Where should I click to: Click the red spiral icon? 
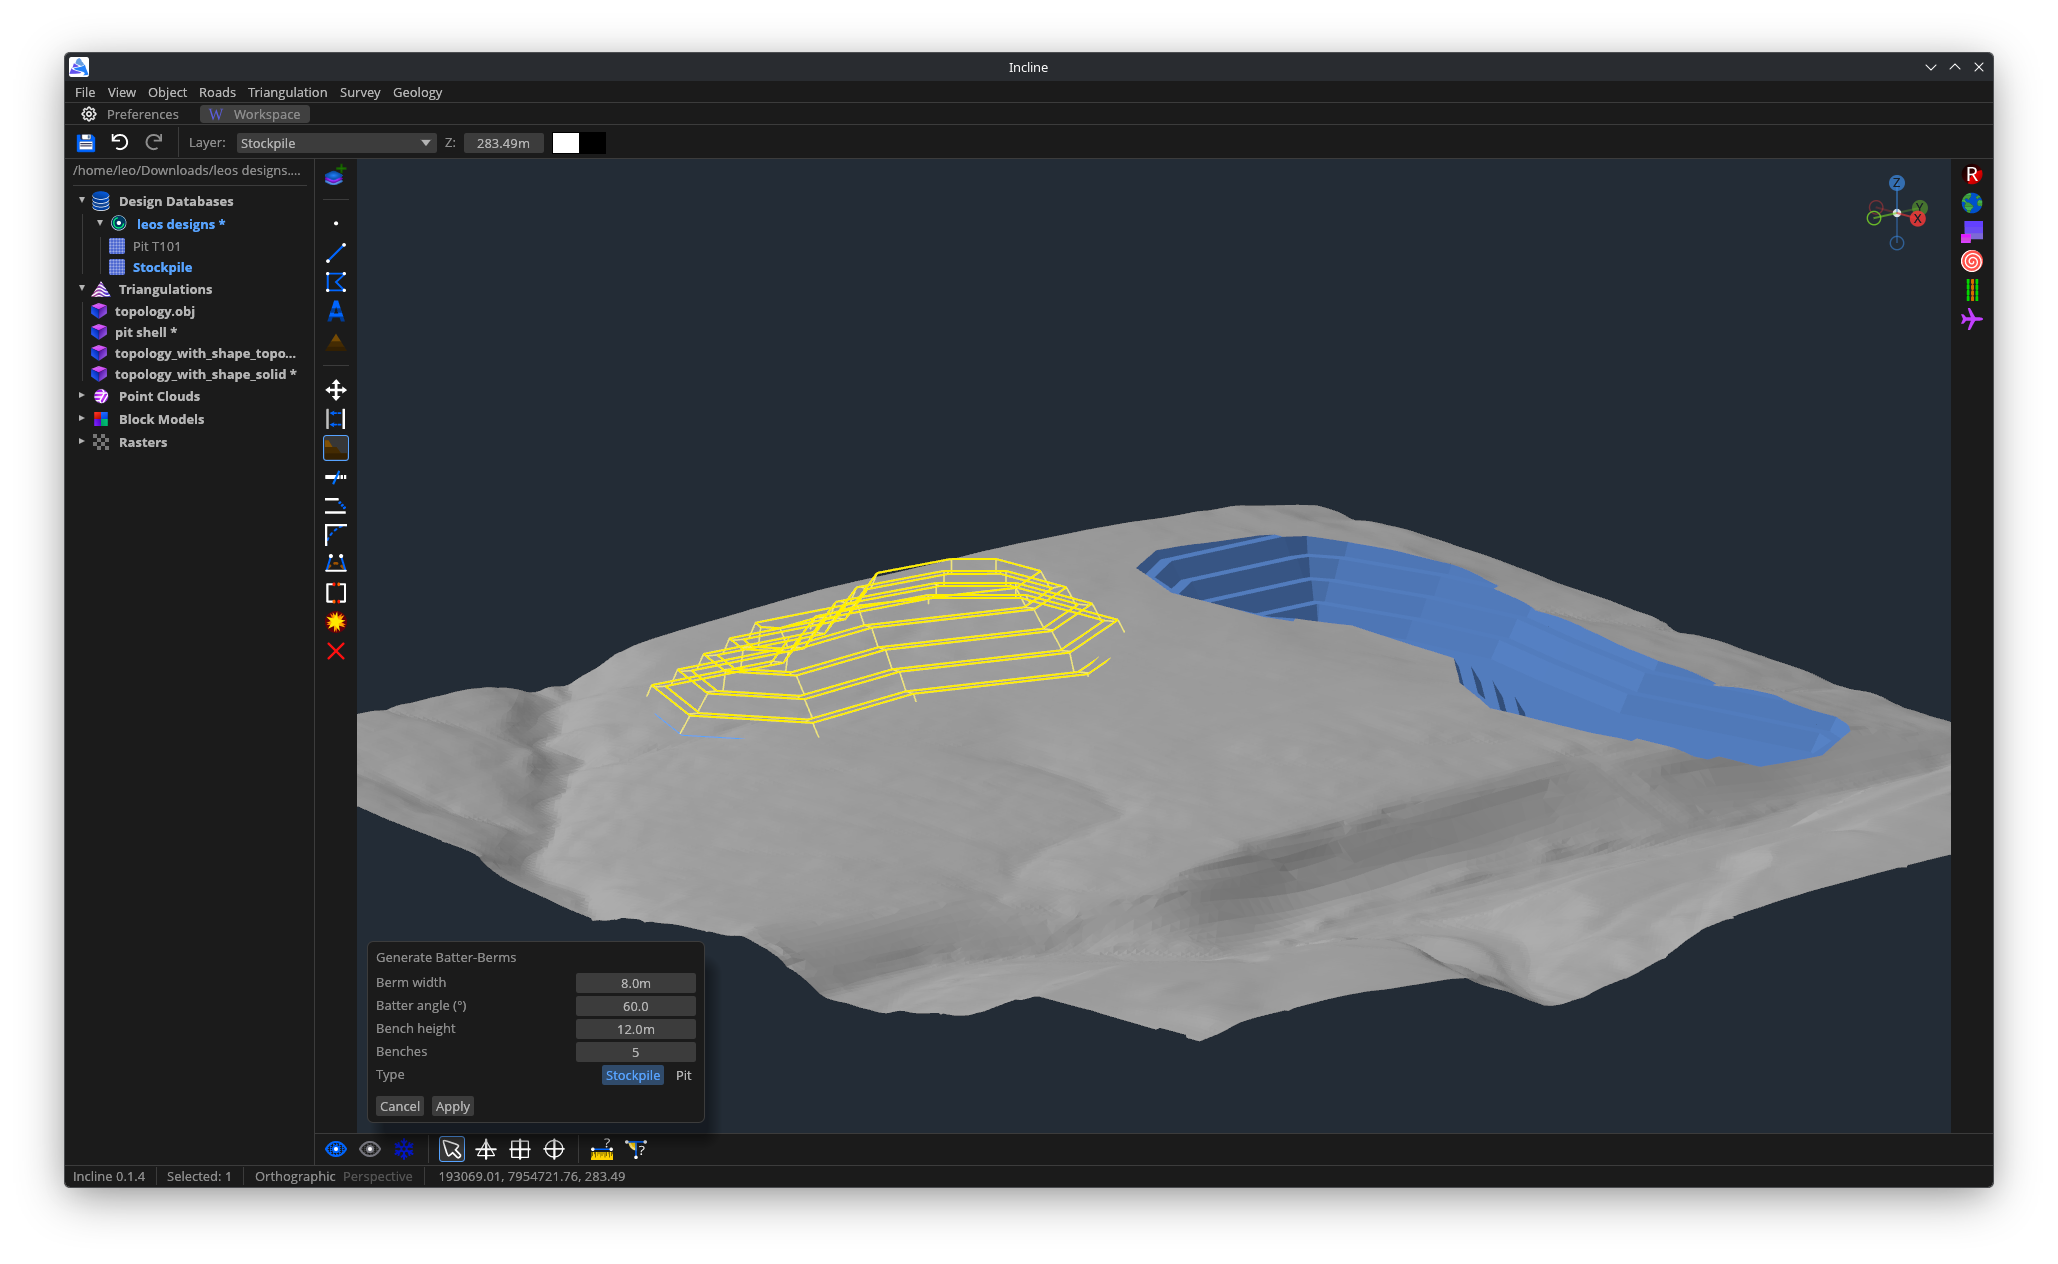[x=1972, y=262]
